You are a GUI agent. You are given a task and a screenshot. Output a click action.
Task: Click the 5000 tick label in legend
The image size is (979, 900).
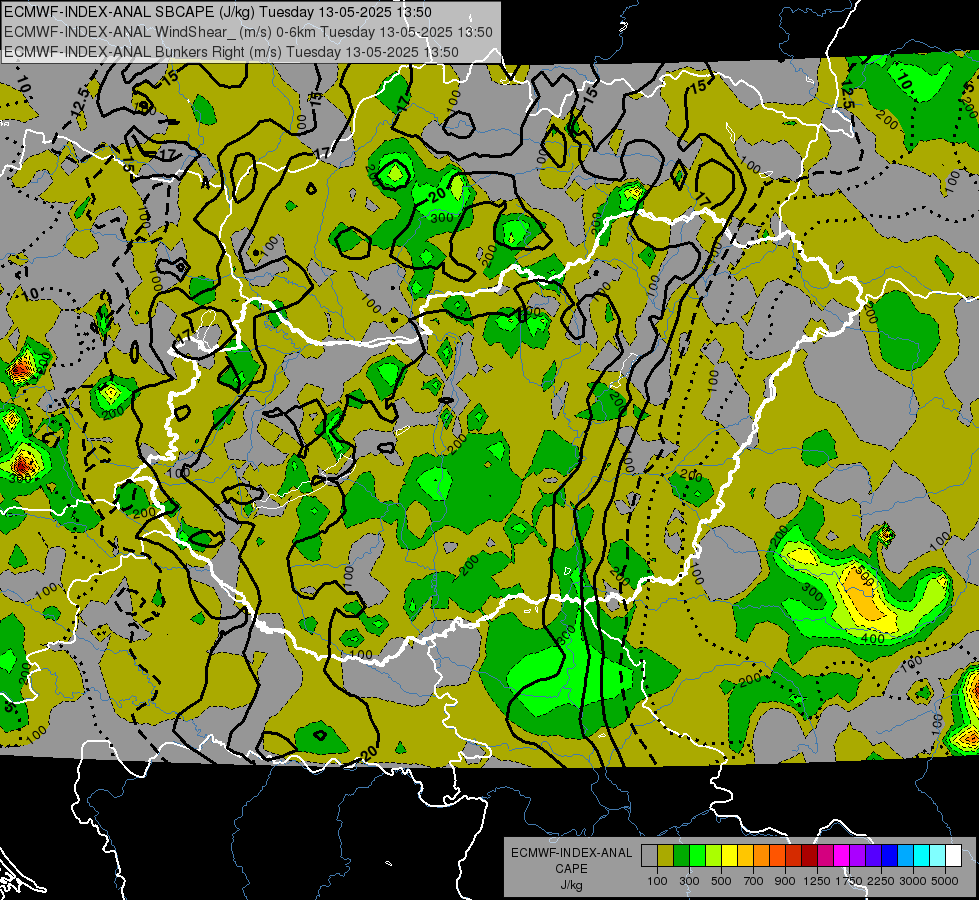tap(945, 881)
